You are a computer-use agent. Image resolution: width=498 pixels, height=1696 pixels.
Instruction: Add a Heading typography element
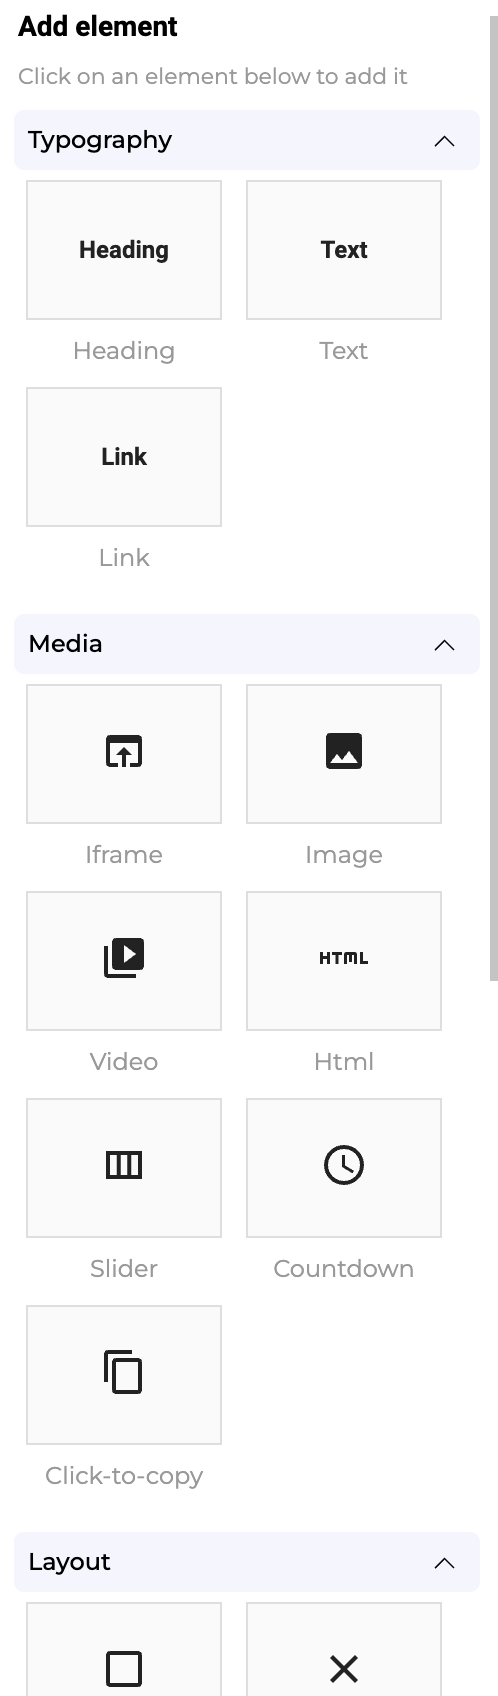point(124,250)
